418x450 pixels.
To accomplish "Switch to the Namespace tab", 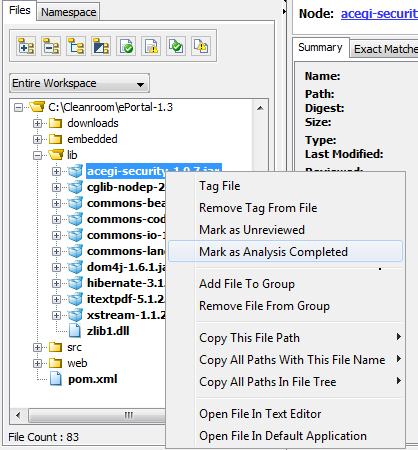I will tap(68, 12).
